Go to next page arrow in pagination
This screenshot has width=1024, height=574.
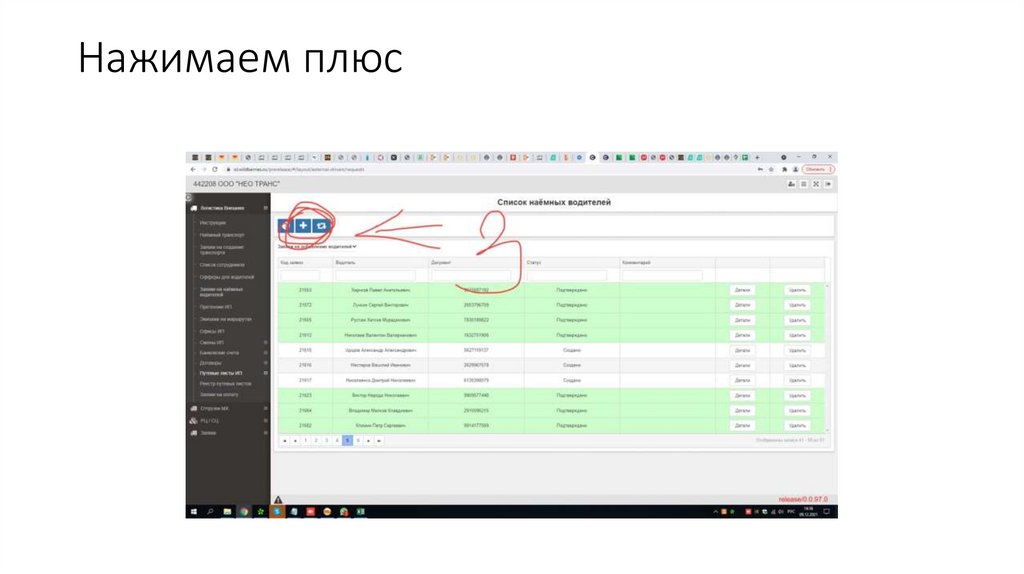(x=368, y=441)
